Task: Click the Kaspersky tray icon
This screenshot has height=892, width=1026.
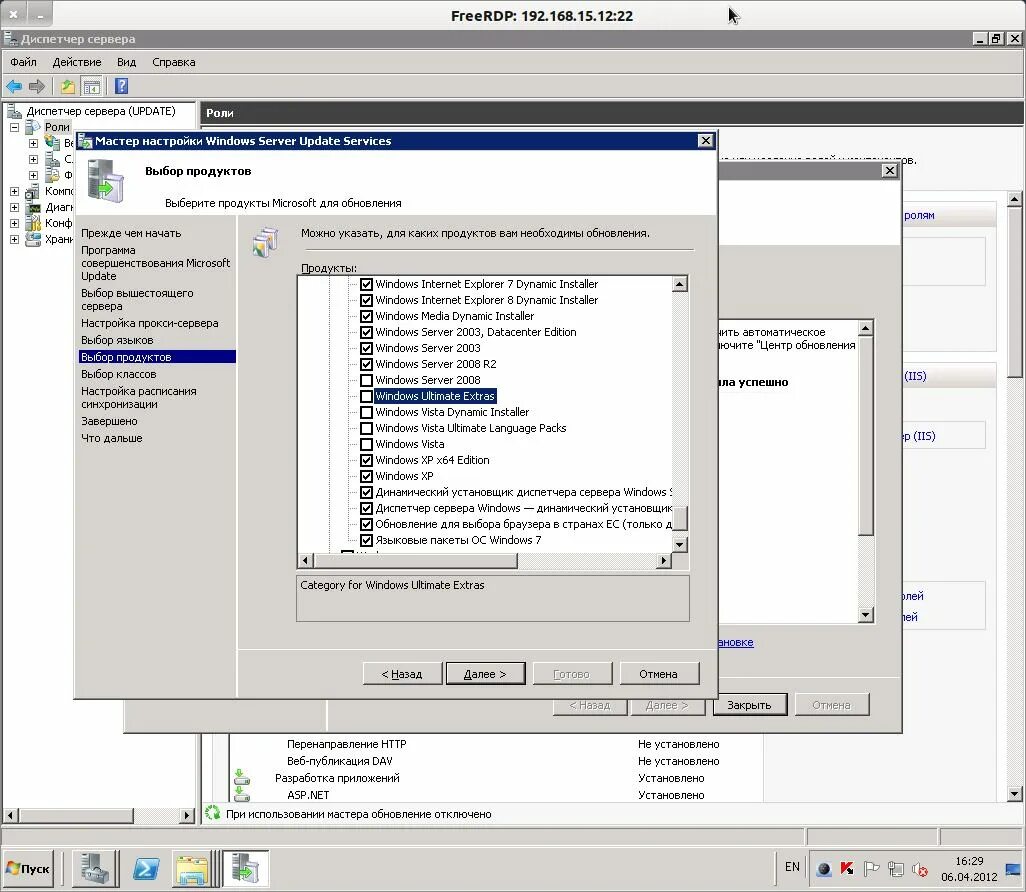Action: click(847, 869)
